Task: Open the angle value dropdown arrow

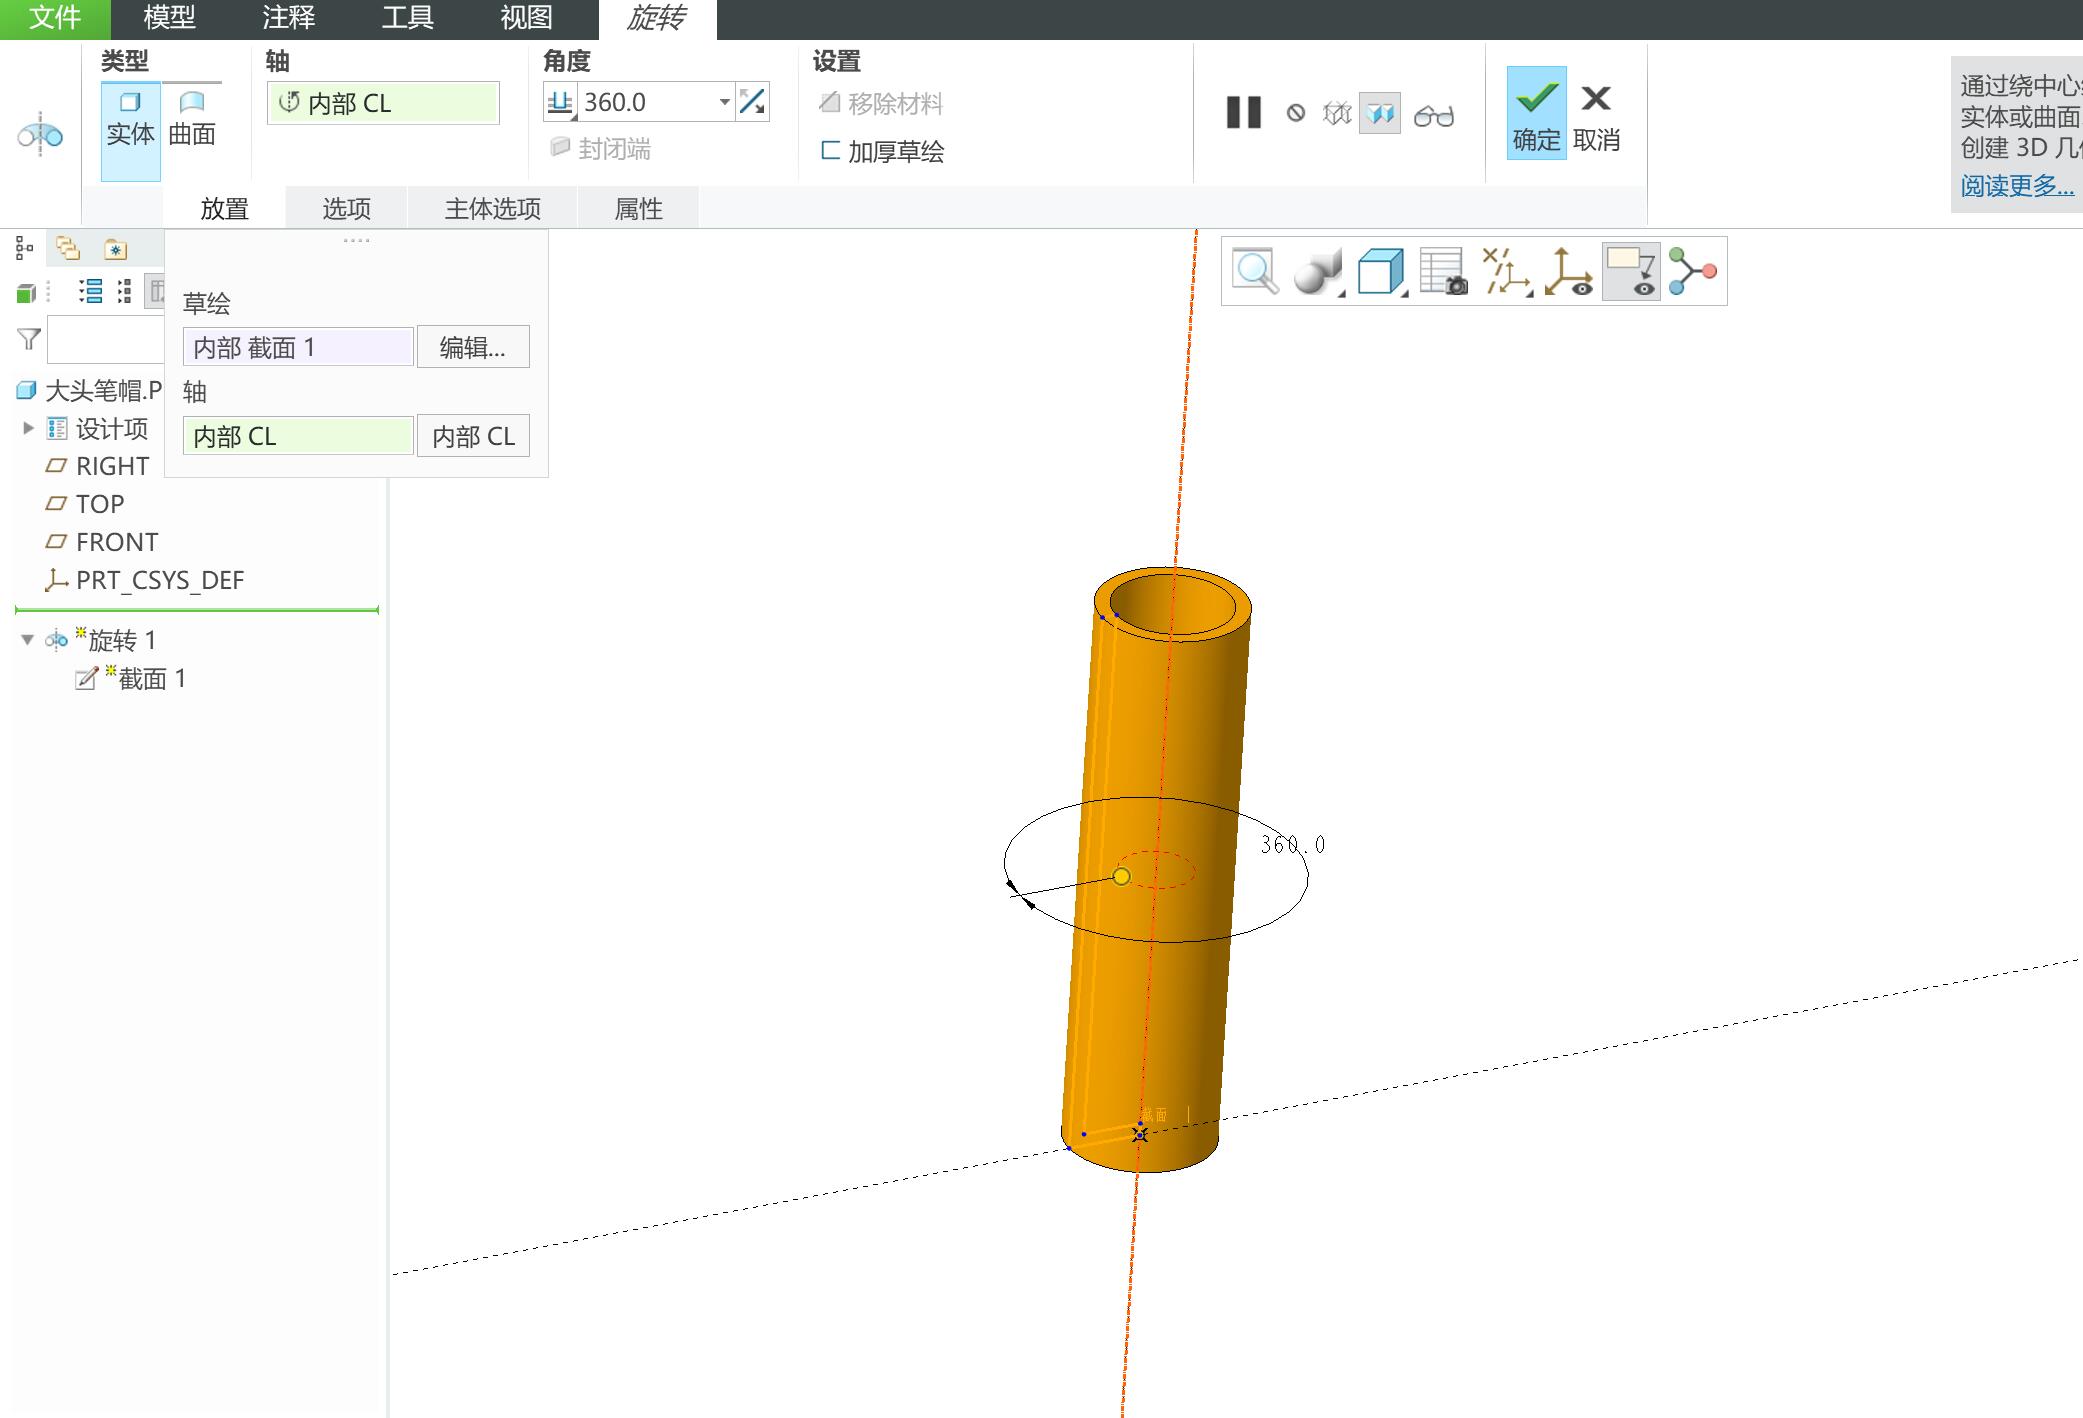Action: pos(724,102)
